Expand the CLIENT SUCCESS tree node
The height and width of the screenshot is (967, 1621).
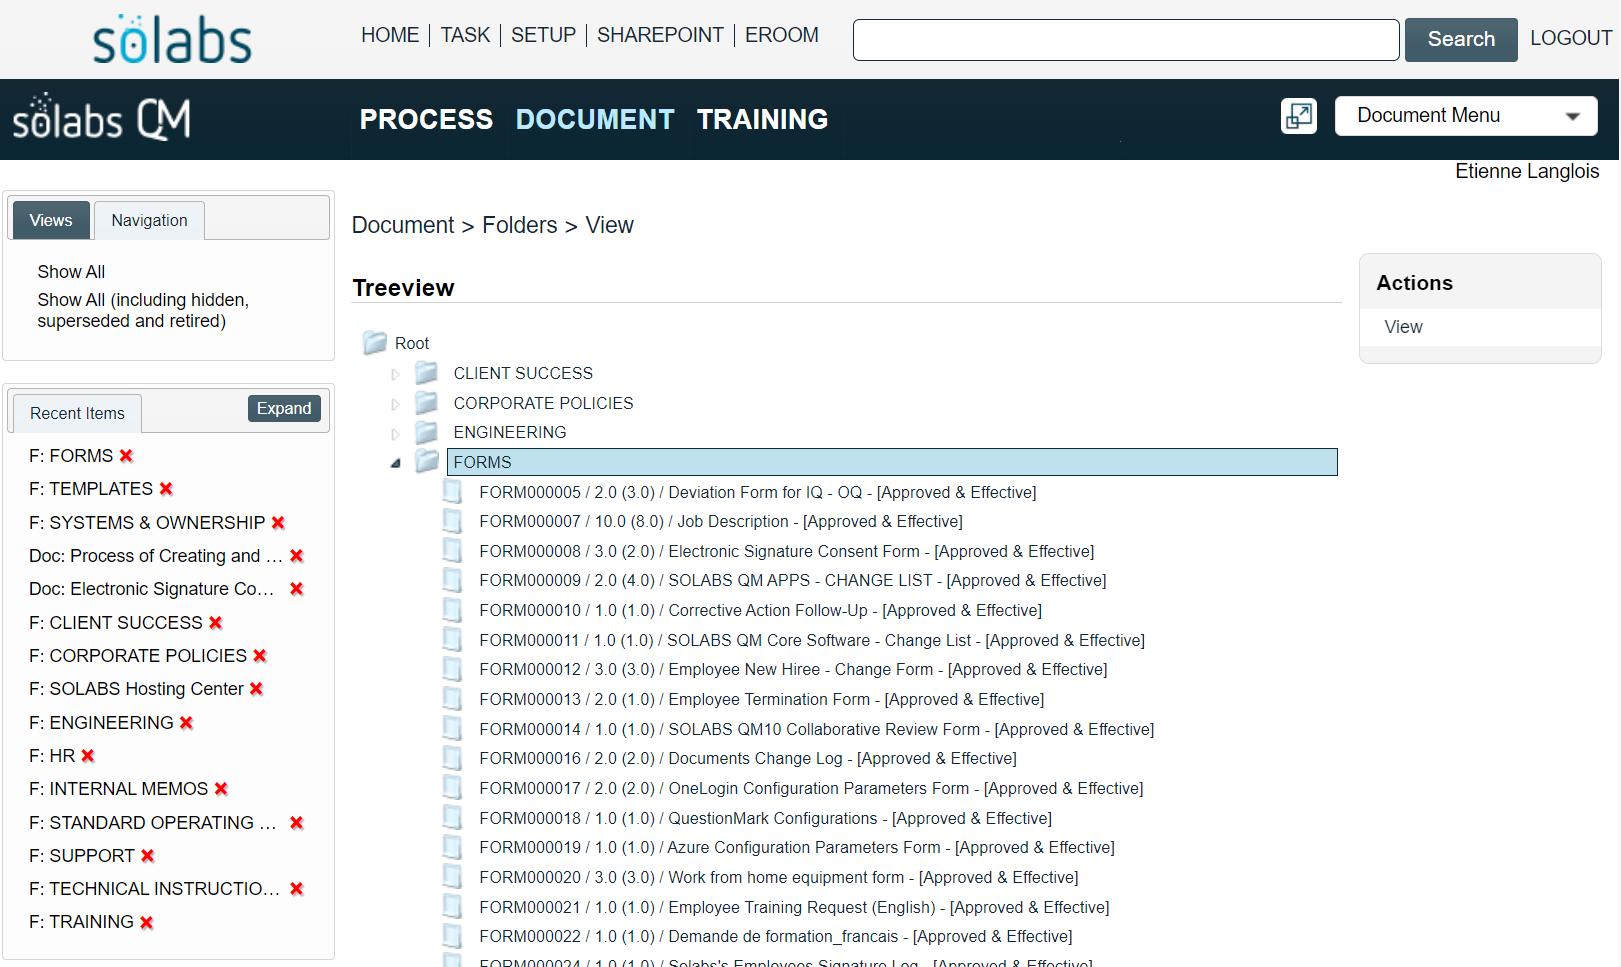[x=395, y=372]
